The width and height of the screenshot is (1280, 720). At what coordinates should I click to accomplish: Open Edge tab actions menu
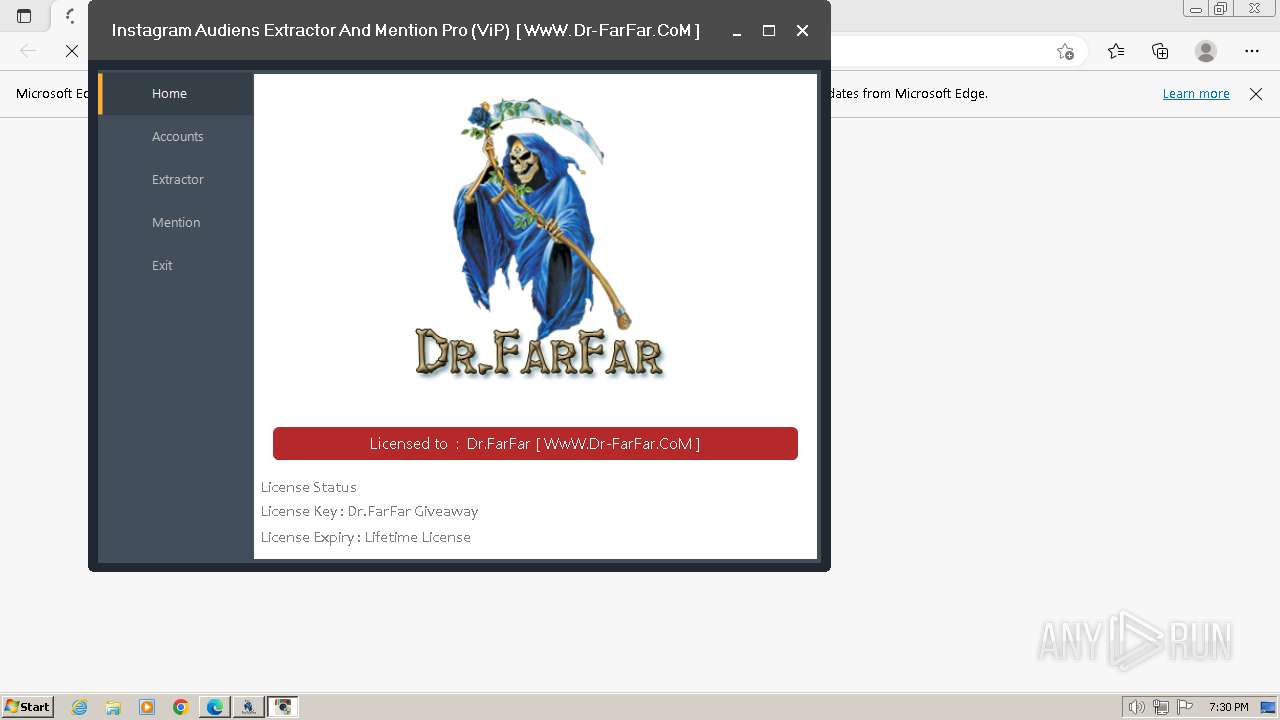click(x=24, y=16)
